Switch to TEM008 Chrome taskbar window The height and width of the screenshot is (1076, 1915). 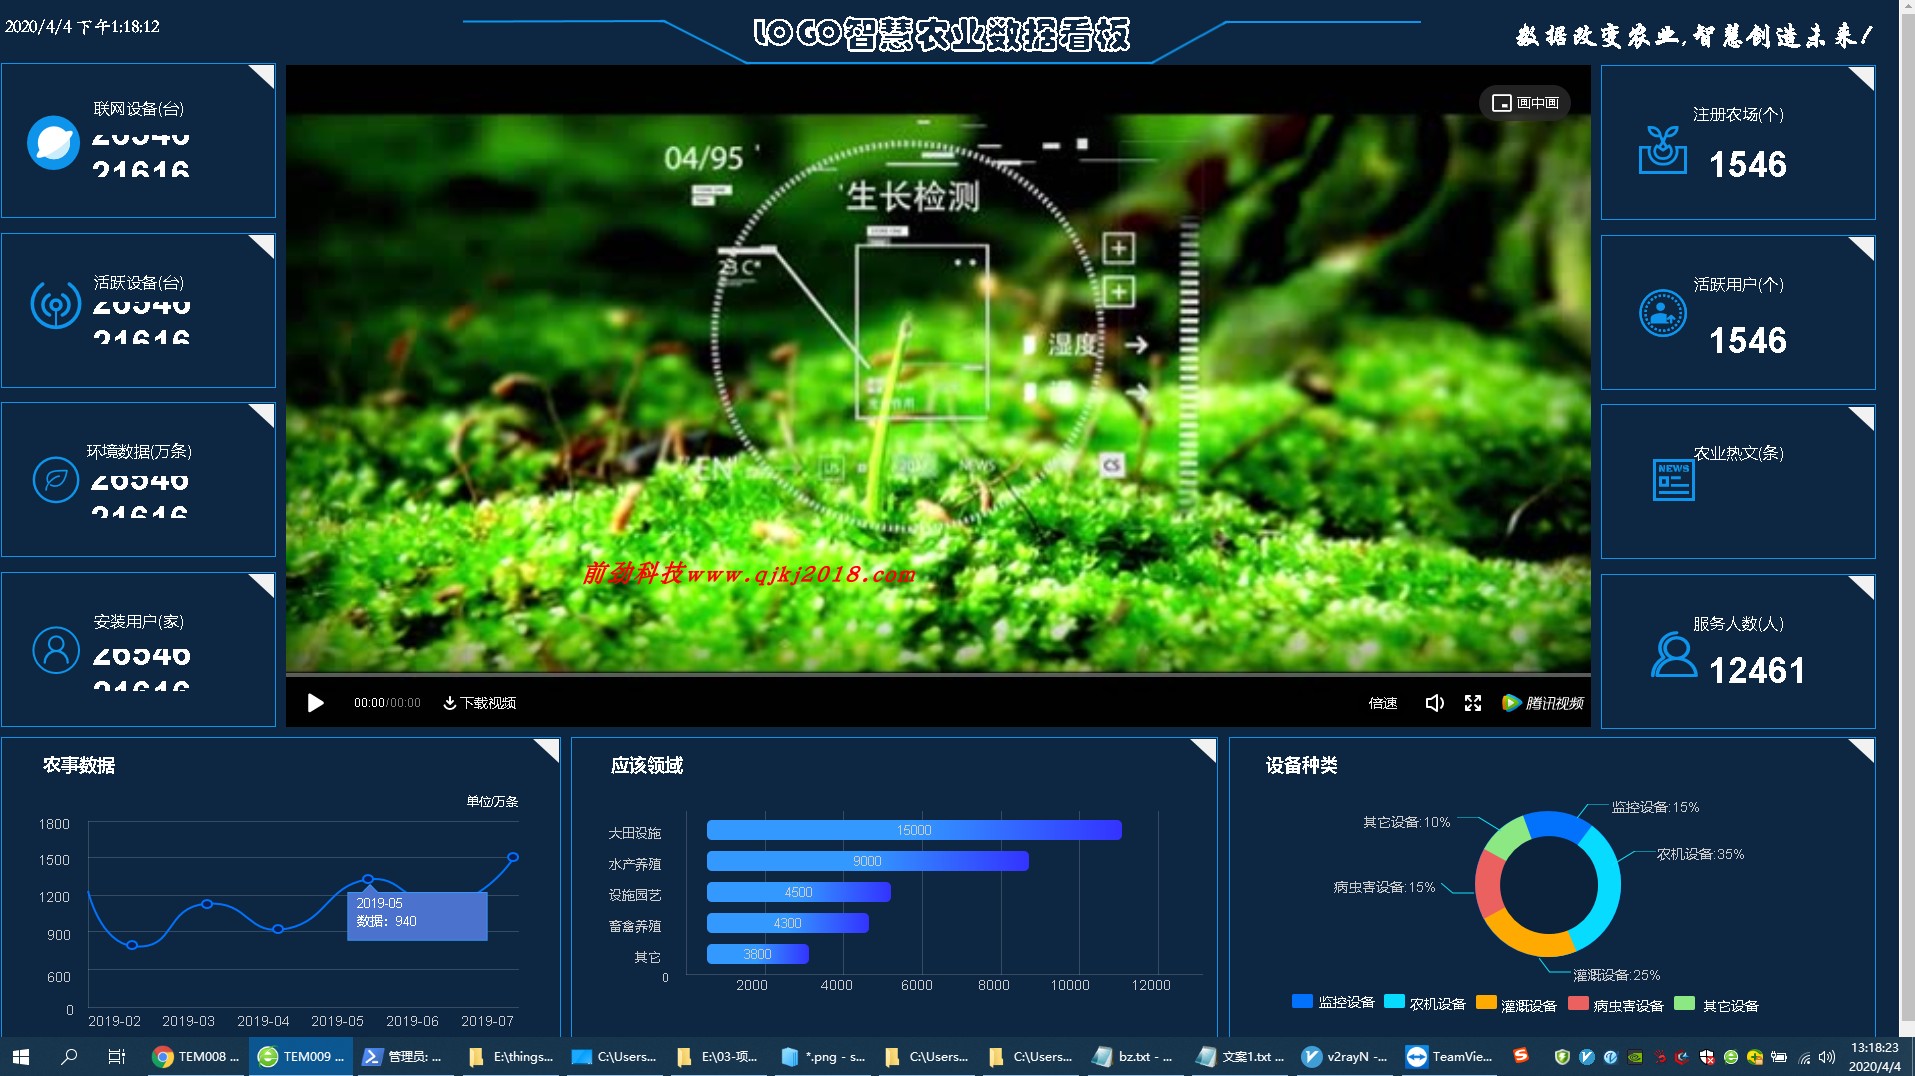[196, 1057]
